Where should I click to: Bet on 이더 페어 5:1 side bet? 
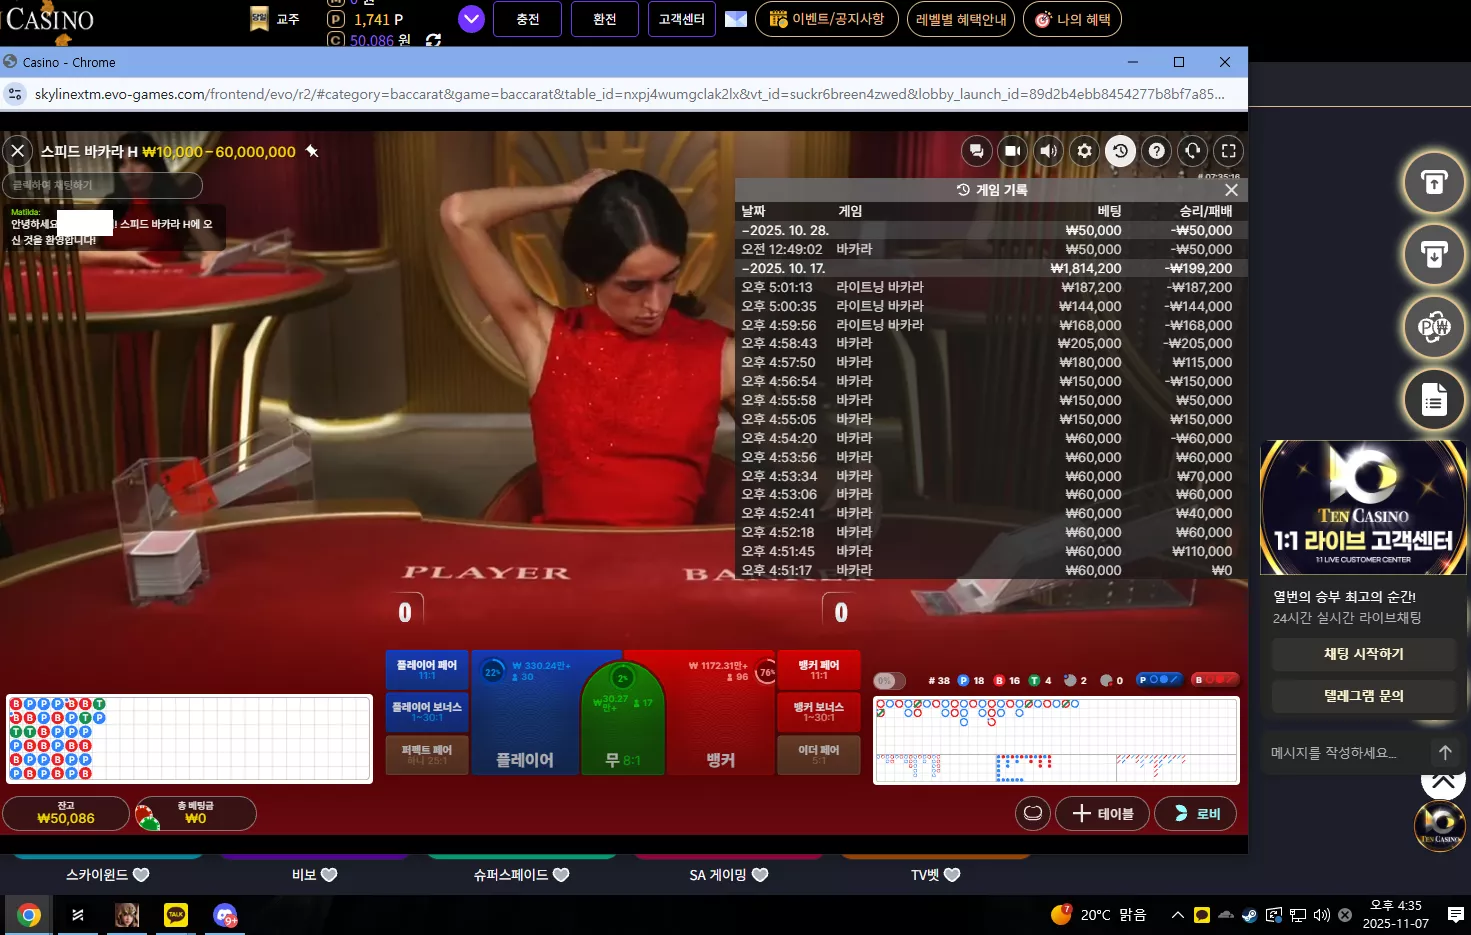click(819, 754)
